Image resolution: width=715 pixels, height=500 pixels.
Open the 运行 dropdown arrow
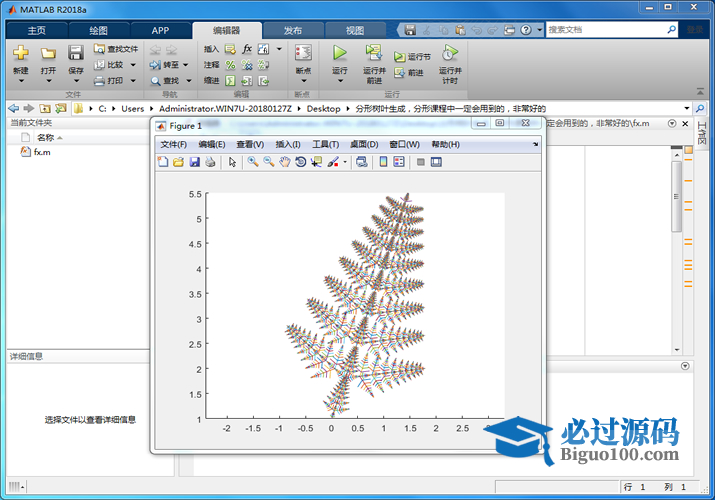[340, 81]
